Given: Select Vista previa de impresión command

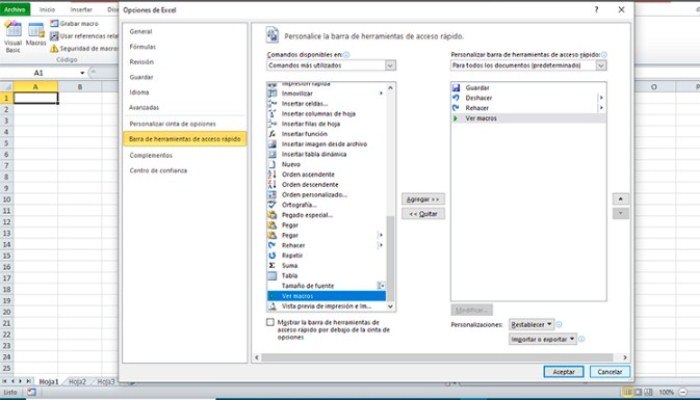Looking at the screenshot, I should coord(326,306).
